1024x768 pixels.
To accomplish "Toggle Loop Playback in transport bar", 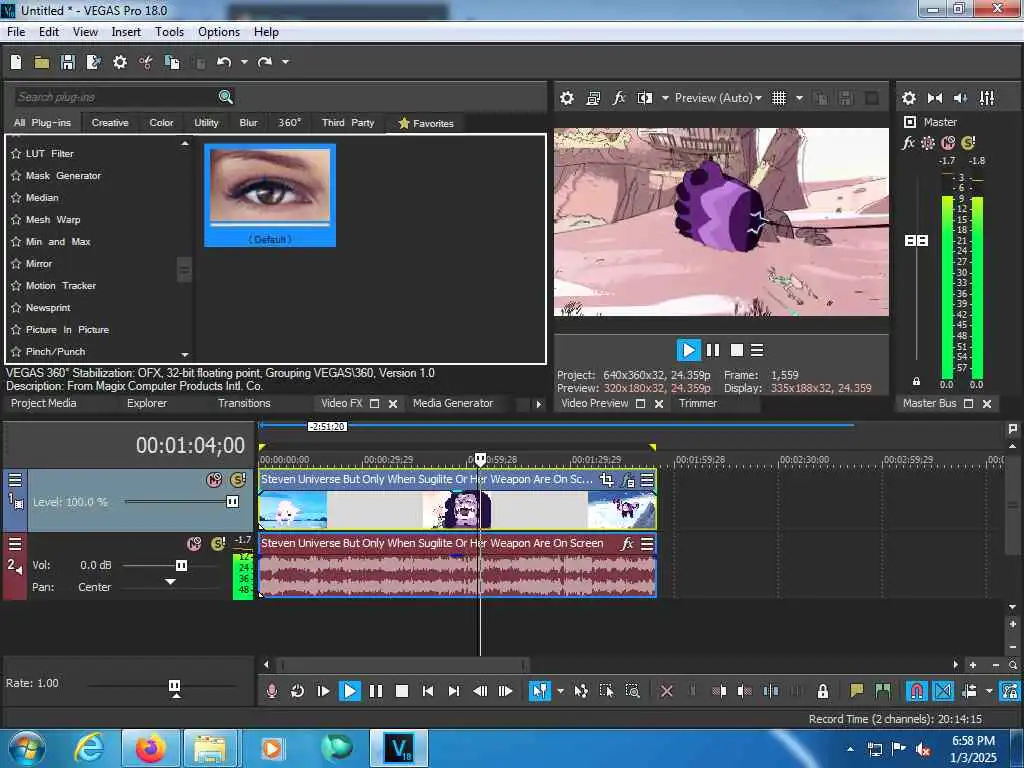I will pyautogui.click(x=297, y=691).
